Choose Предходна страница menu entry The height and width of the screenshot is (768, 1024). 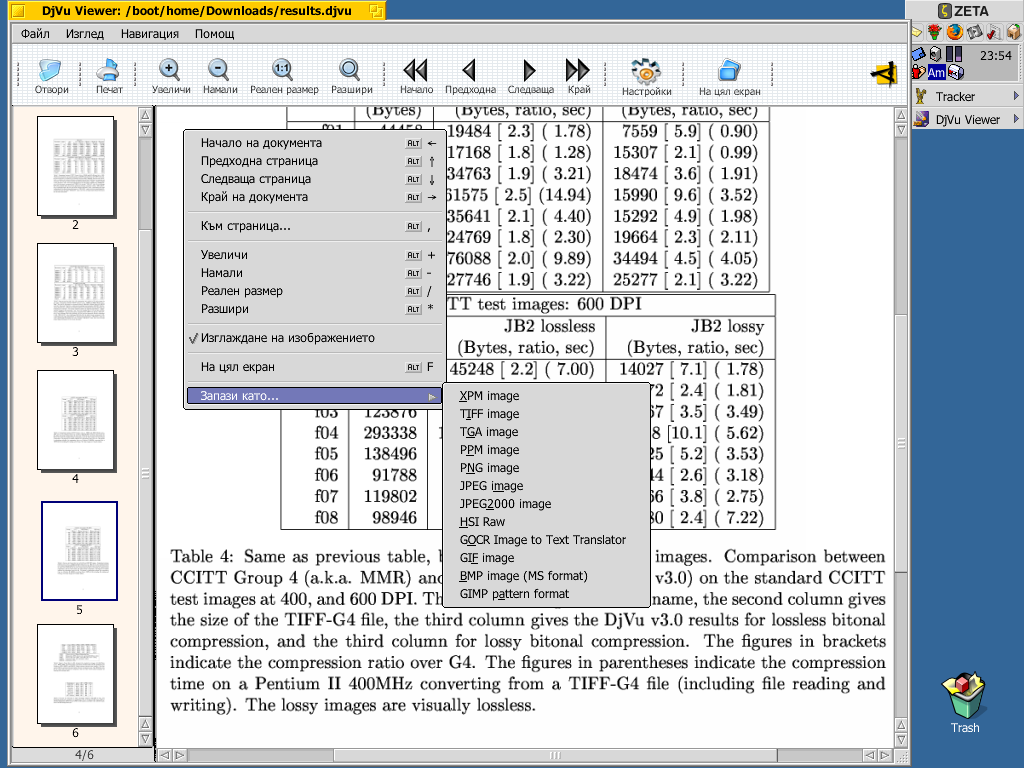(x=315, y=161)
